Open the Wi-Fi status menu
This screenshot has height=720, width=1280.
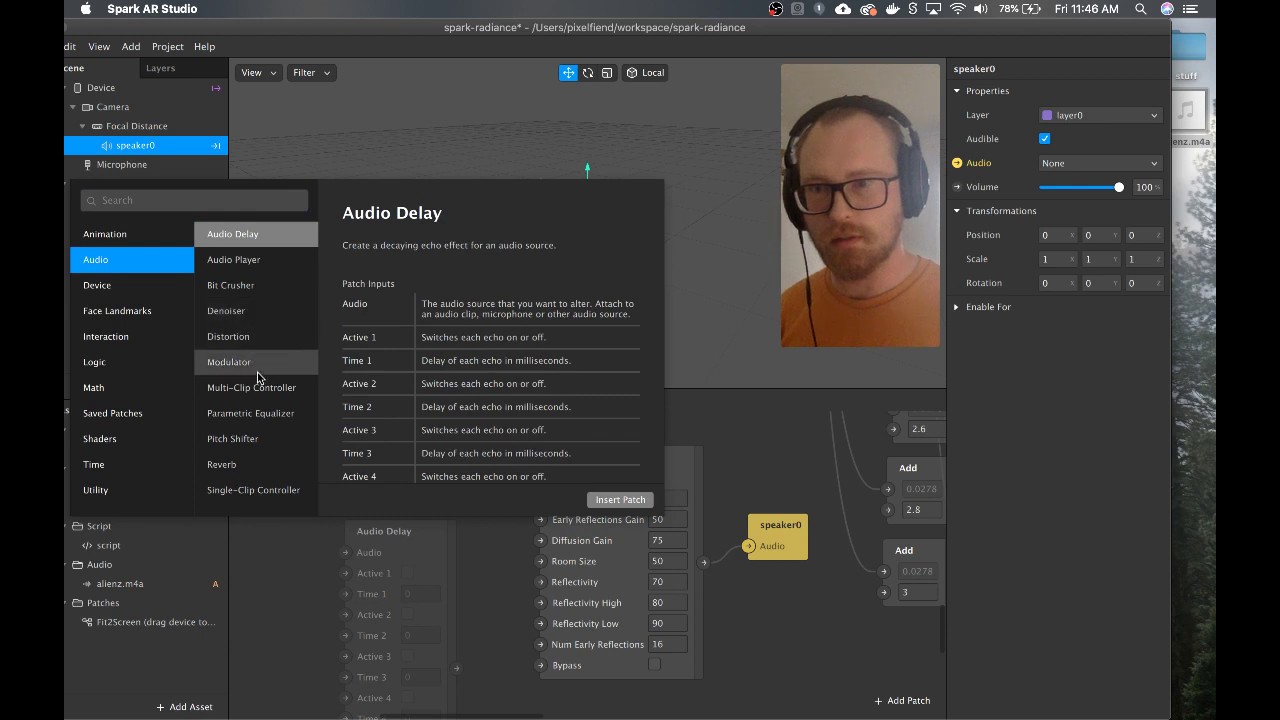pyautogui.click(x=958, y=9)
